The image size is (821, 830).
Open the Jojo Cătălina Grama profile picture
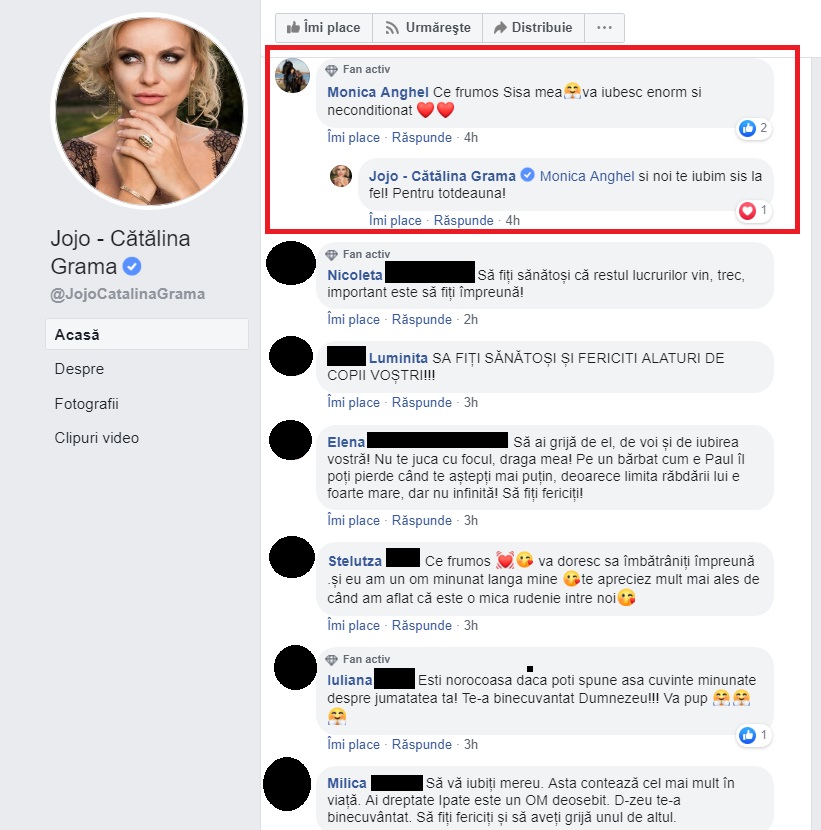[x=149, y=111]
